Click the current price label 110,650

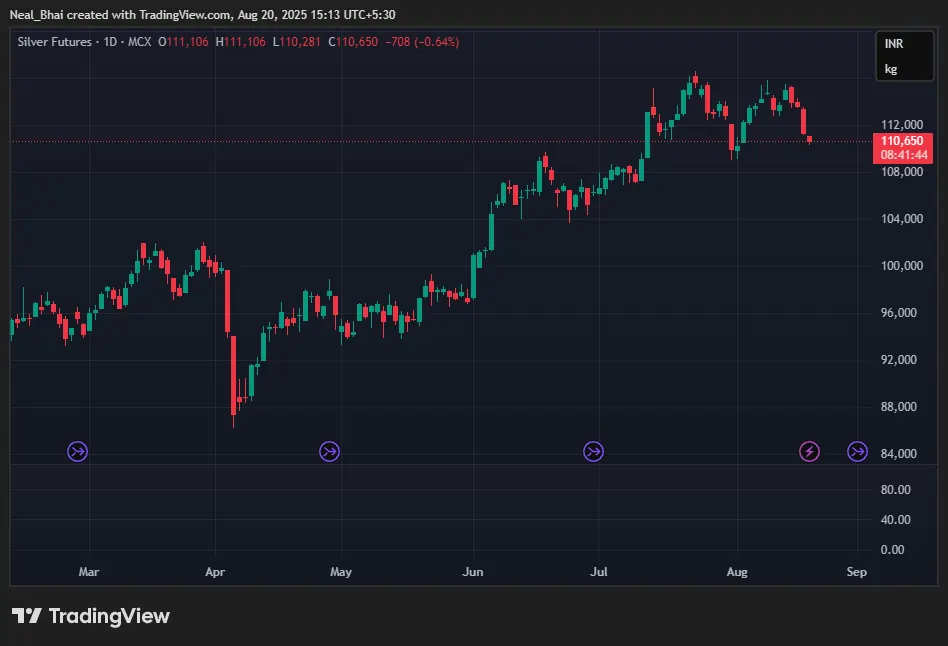pyautogui.click(x=902, y=141)
